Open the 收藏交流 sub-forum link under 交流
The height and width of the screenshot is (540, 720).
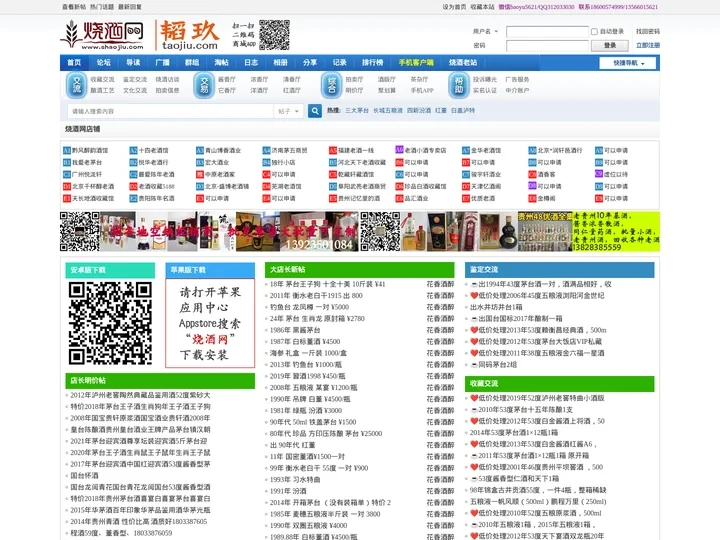[102, 79]
